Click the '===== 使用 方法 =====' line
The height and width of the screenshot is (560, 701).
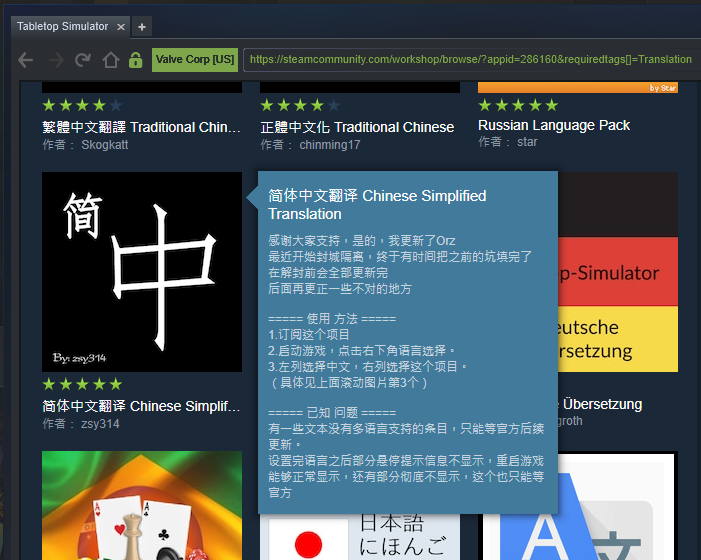332,319
